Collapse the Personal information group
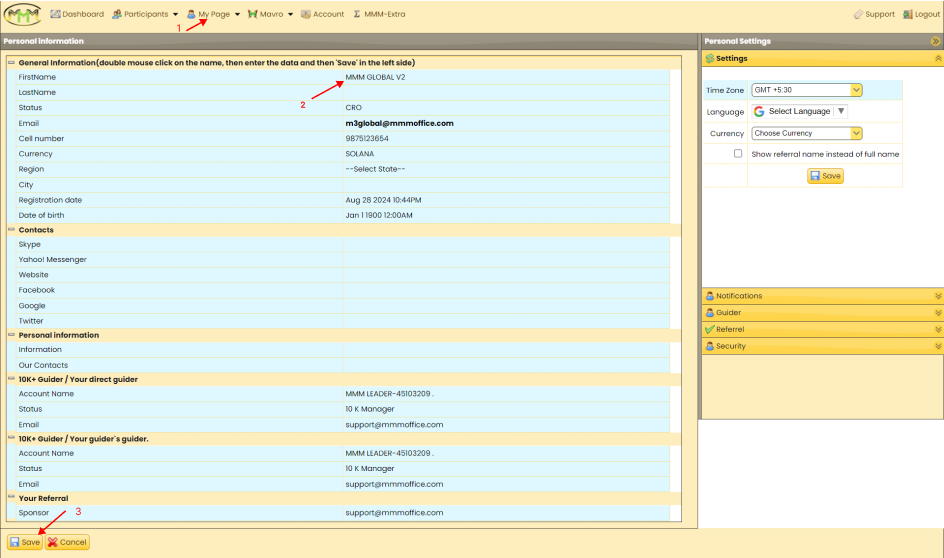 click(x=11, y=335)
